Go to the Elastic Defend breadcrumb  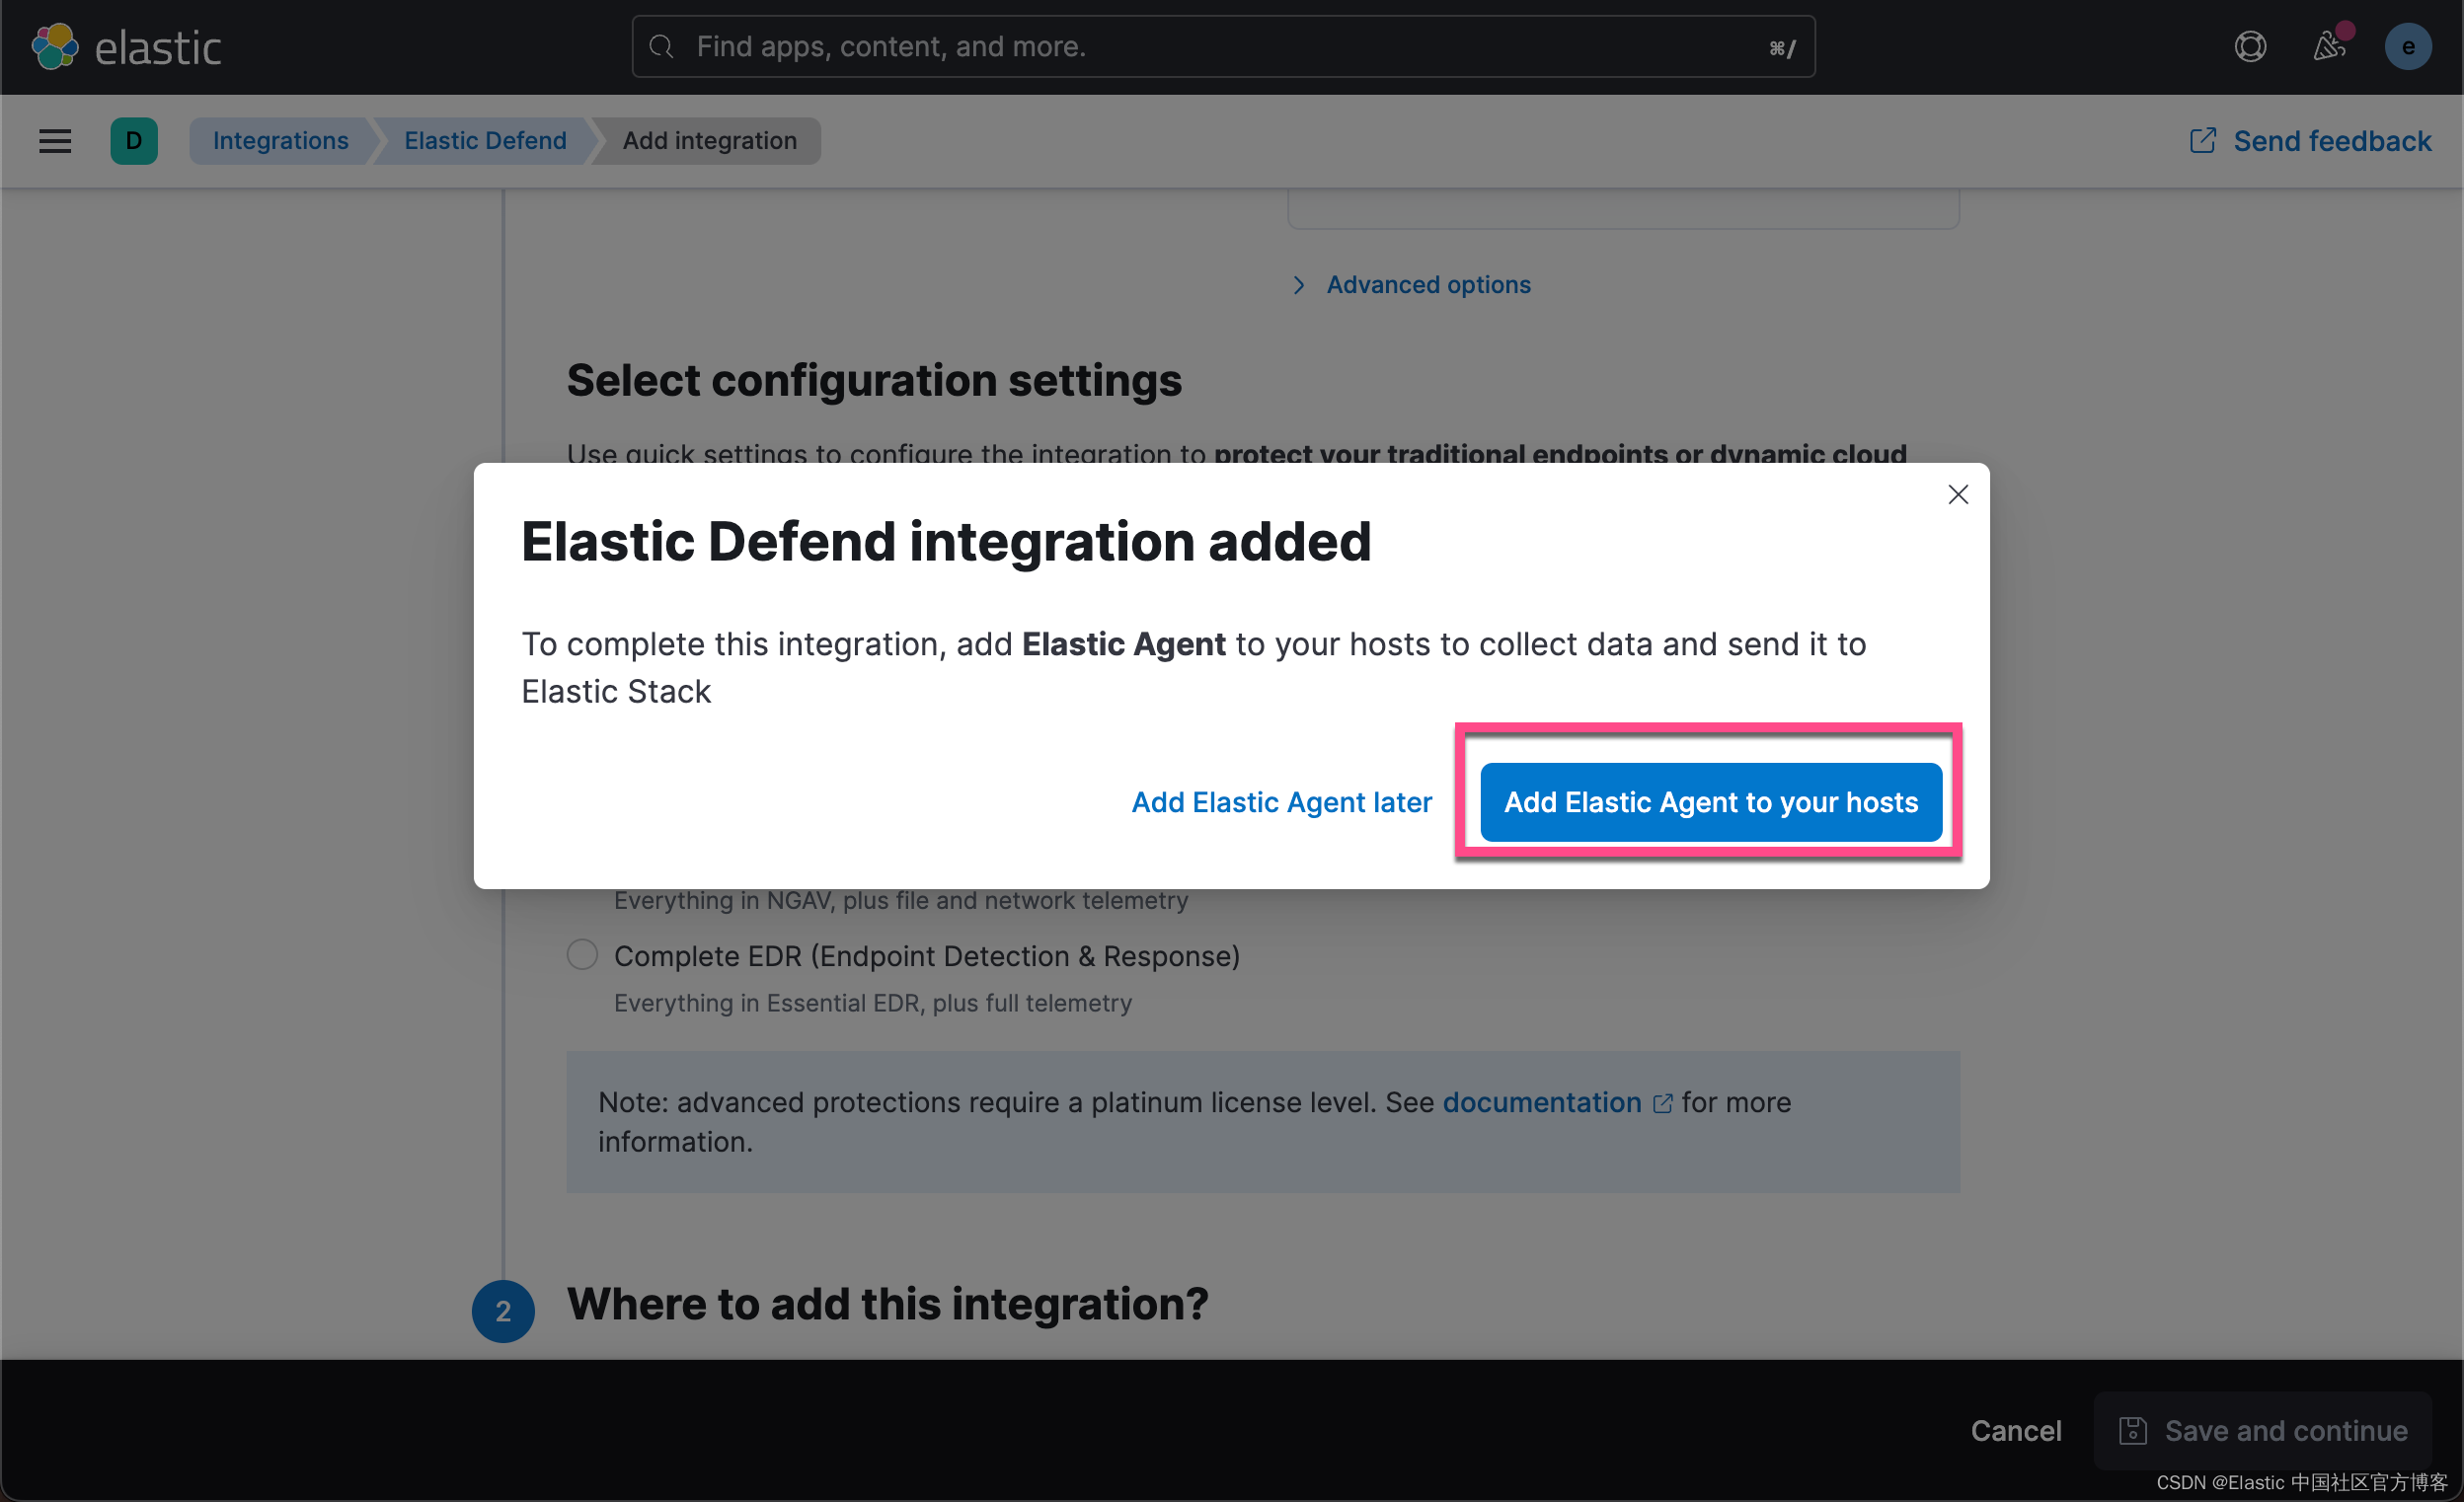(x=485, y=141)
